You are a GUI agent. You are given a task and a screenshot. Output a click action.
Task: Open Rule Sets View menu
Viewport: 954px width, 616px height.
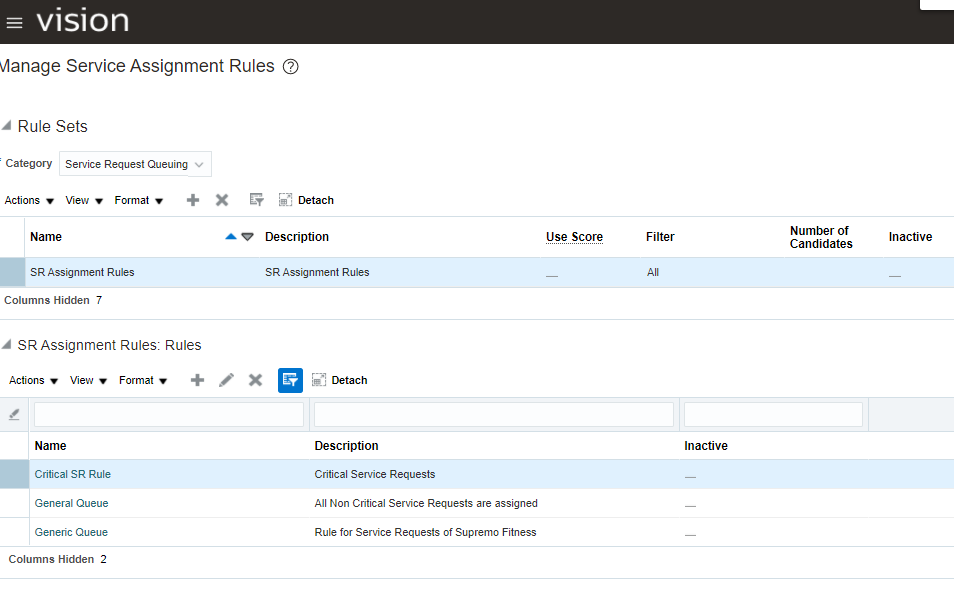[x=84, y=200]
